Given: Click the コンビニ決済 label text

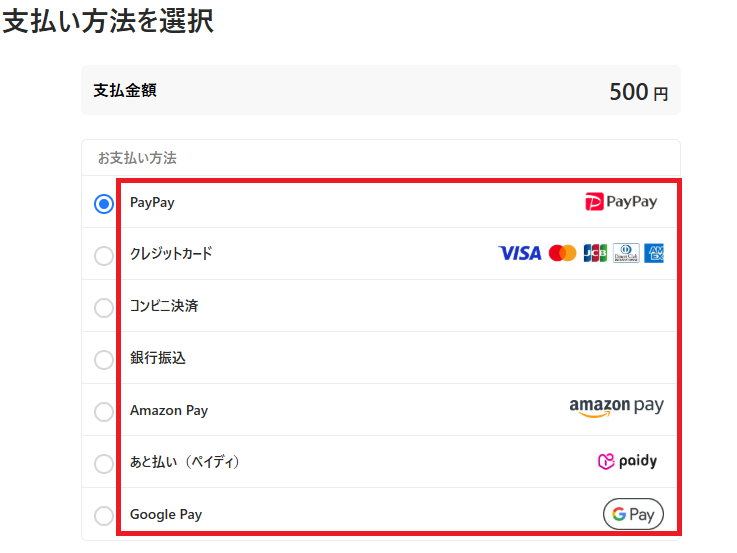Looking at the screenshot, I should click(164, 306).
